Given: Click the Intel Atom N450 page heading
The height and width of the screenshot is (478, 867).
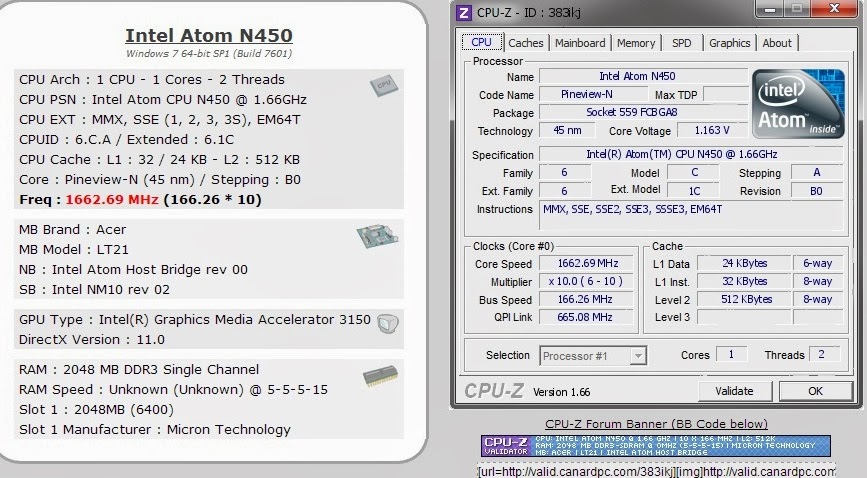Looking at the screenshot, I should coord(209,35).
